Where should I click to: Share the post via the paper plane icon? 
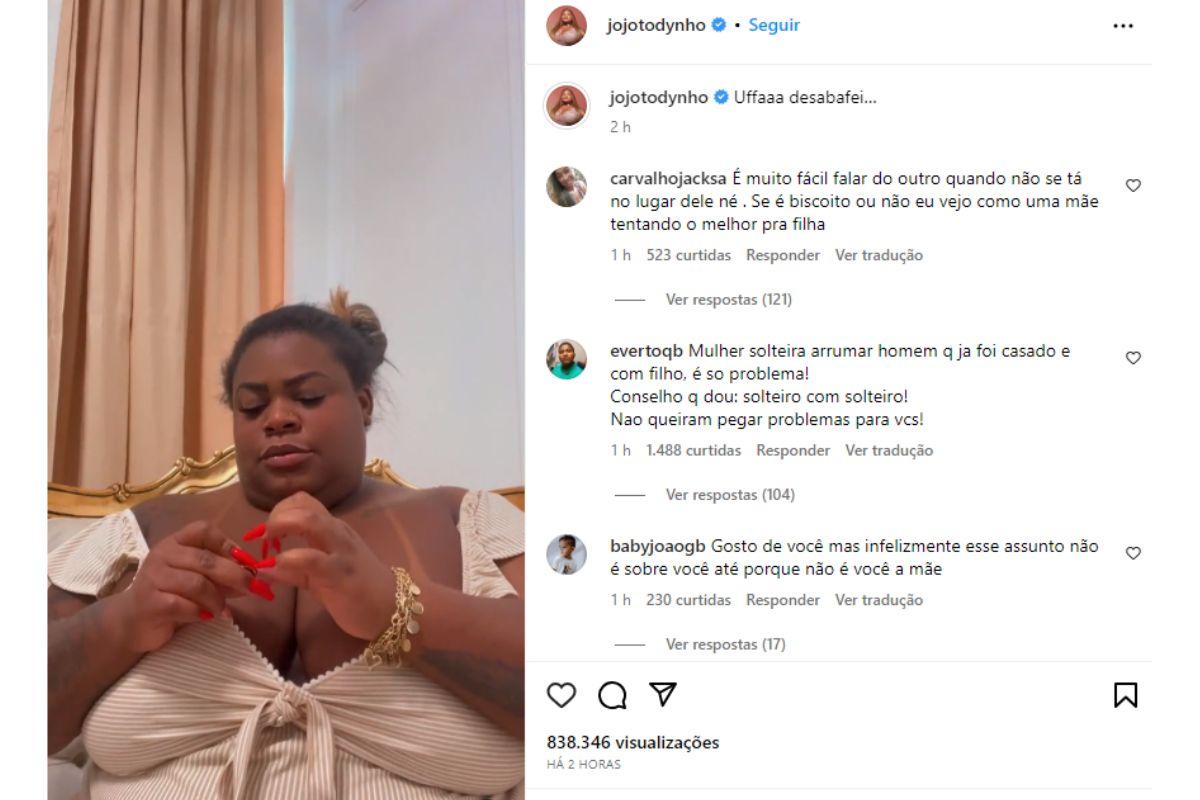[x=663, y=695]
